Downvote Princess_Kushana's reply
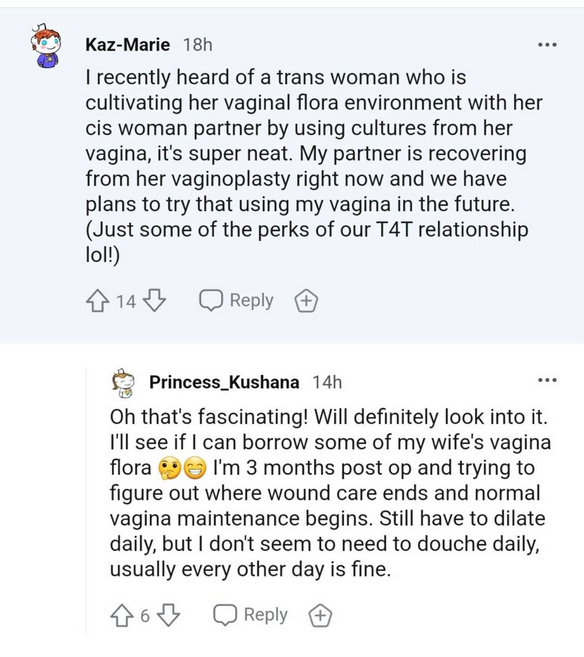The image size is (584, 657). [x=168, y=616]
